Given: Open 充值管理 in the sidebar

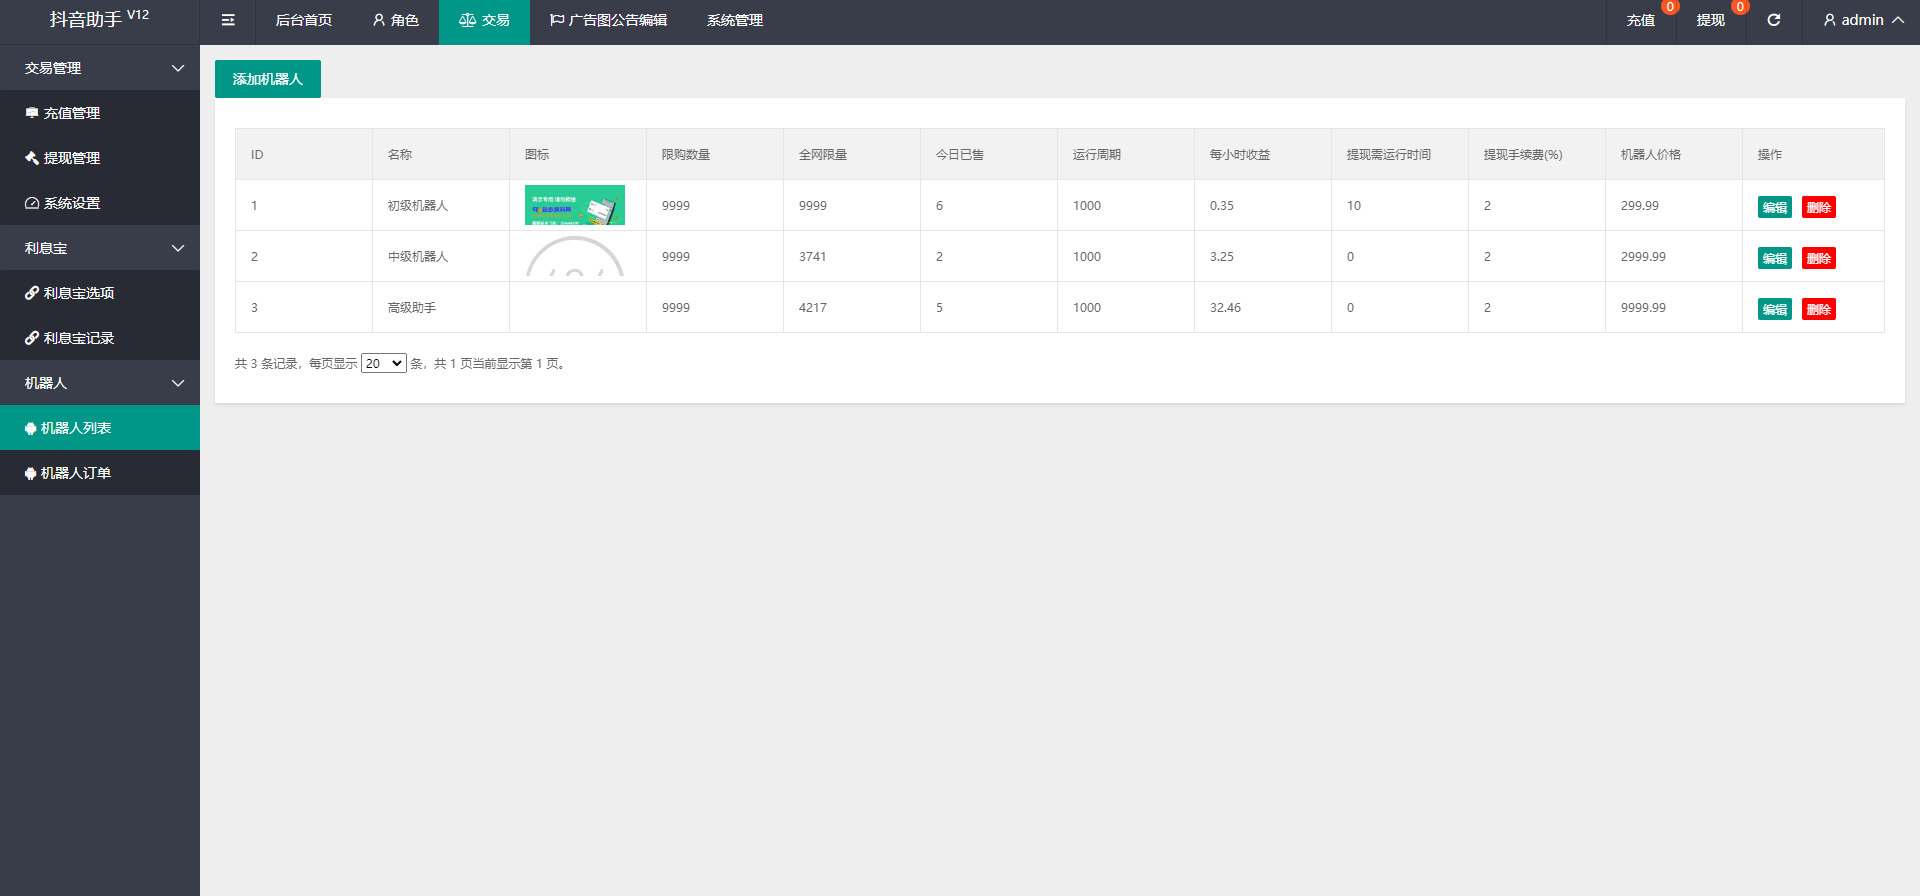Looking at the screenshot, I should (x=100, y=113).
